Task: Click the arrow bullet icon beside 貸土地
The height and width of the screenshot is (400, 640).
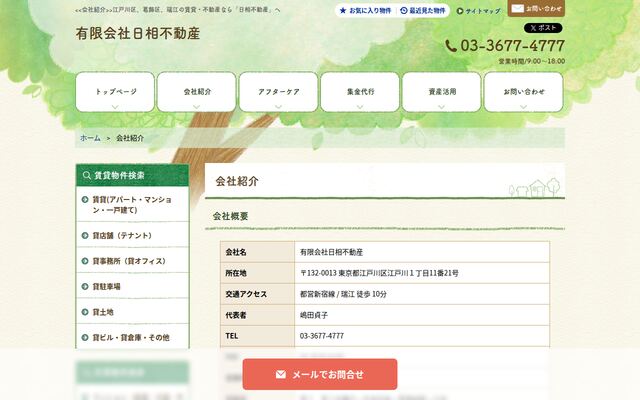Action: [85, 312]
